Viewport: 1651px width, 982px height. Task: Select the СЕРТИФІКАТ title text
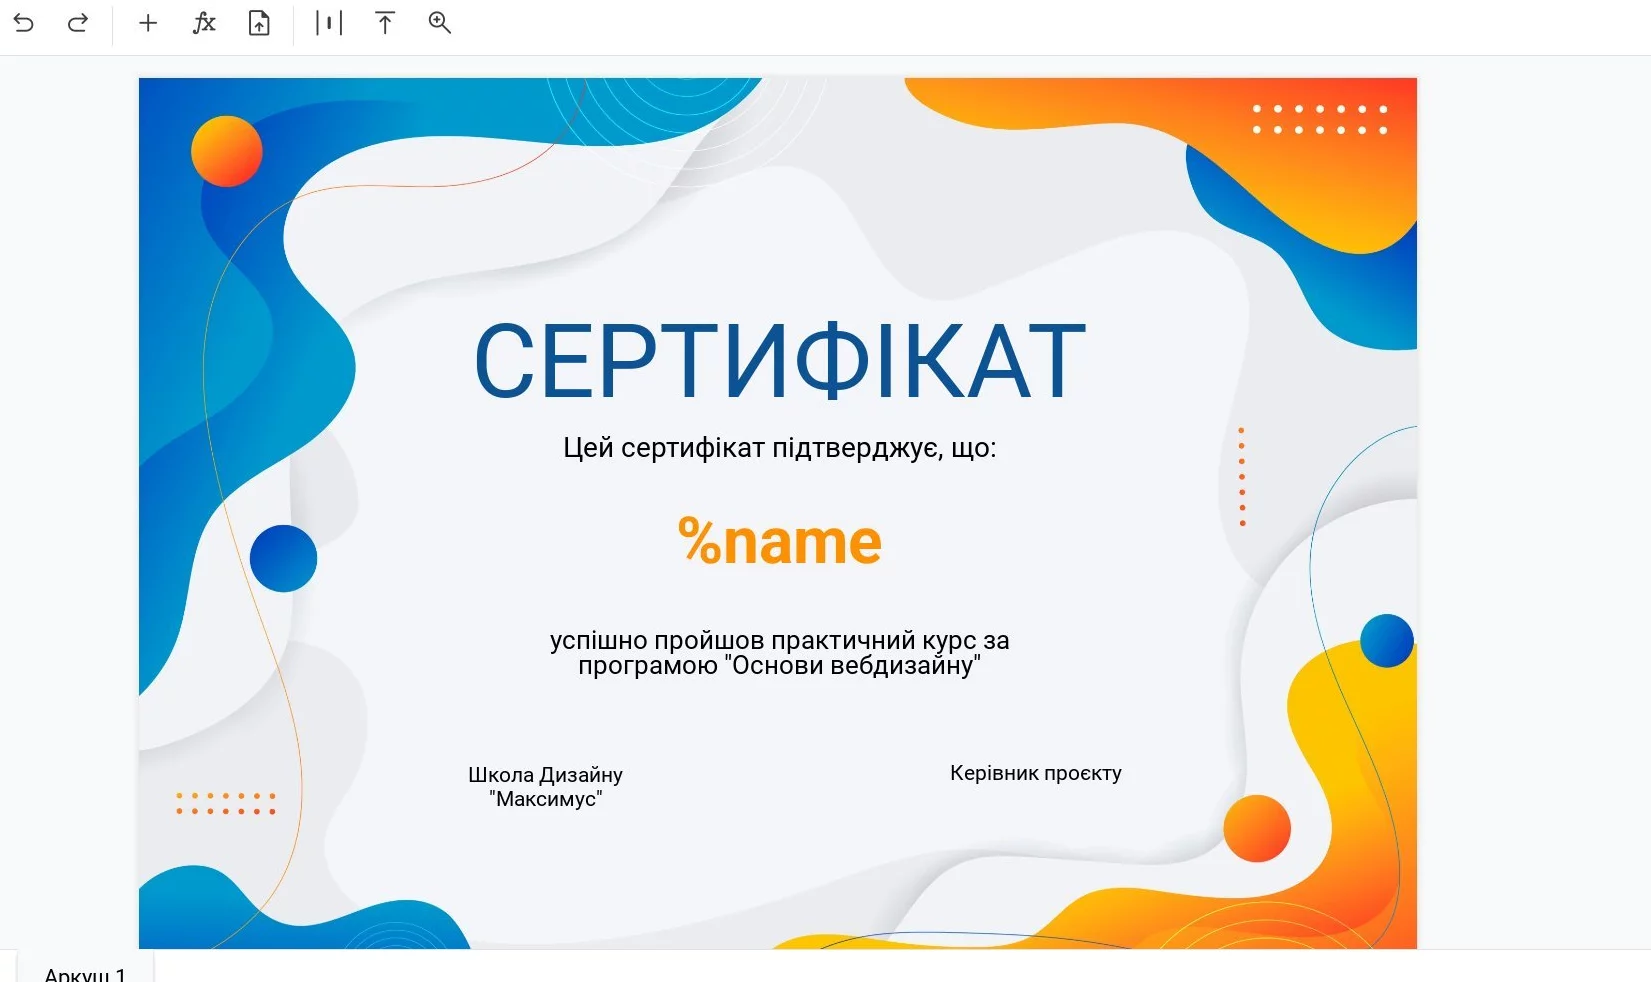(x=780, y=361)
